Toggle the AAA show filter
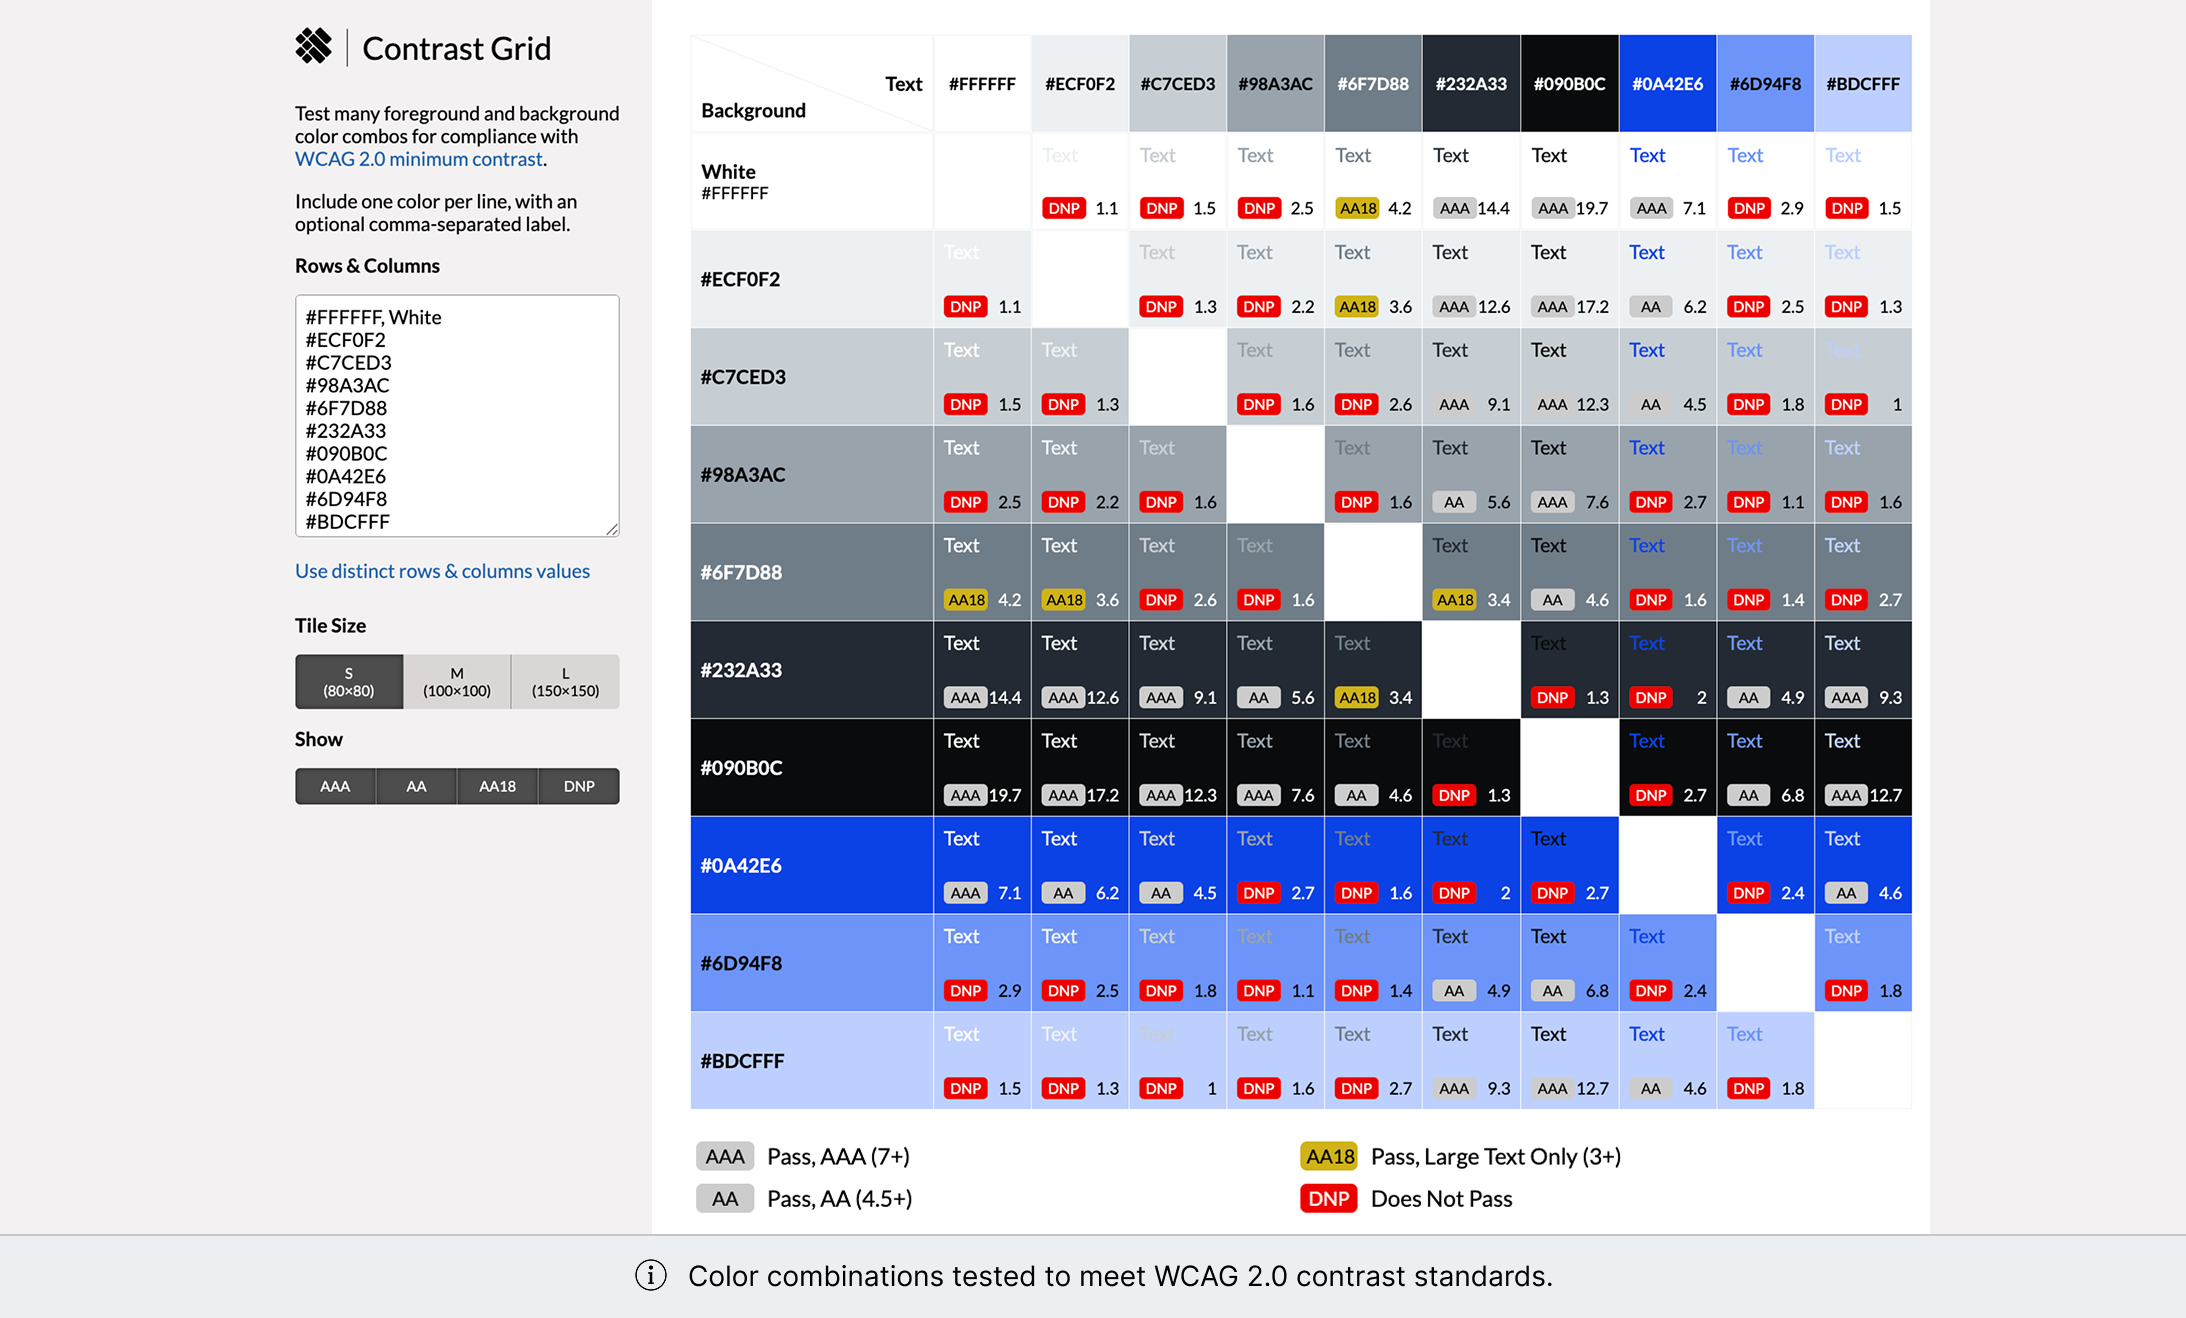The image size is (2186, 1318). [x=335, y=786]
